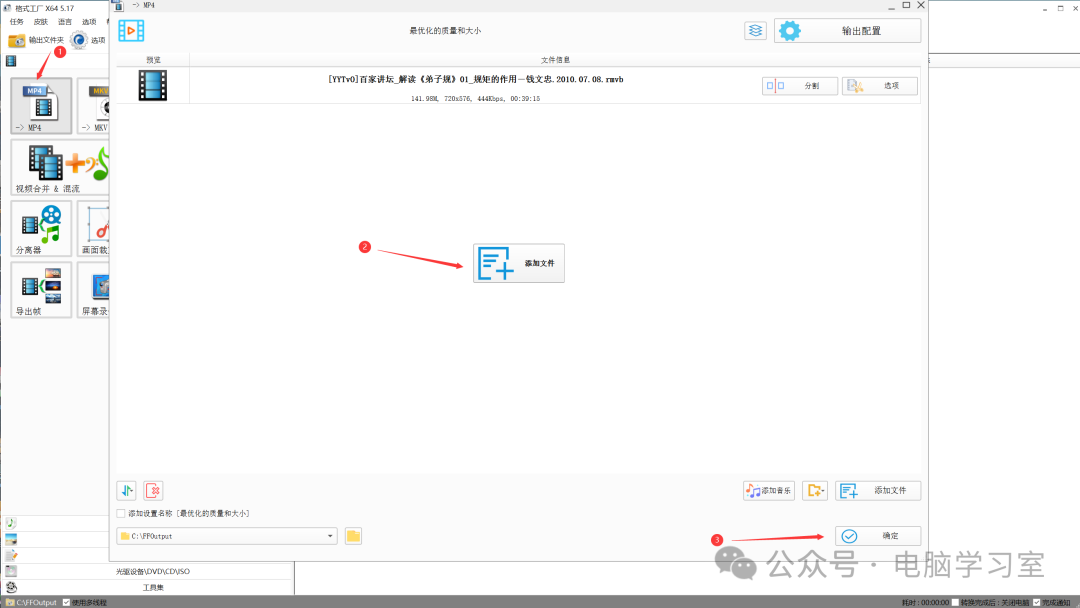Toggle 使用多线程 checkbox in status bar
This screenshot has height=608, width=1080.
[66, 602]
